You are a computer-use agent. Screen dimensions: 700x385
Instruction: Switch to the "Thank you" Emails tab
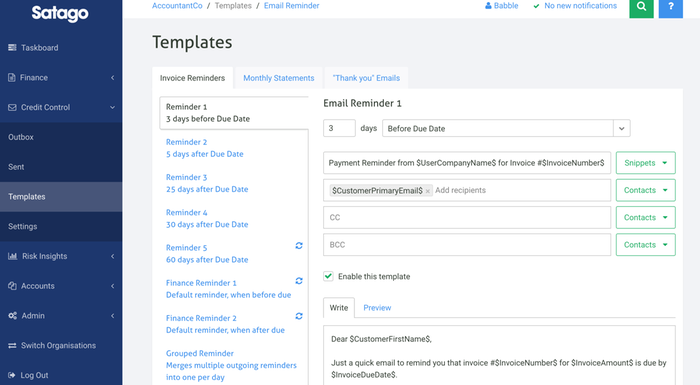click(366, 78)
